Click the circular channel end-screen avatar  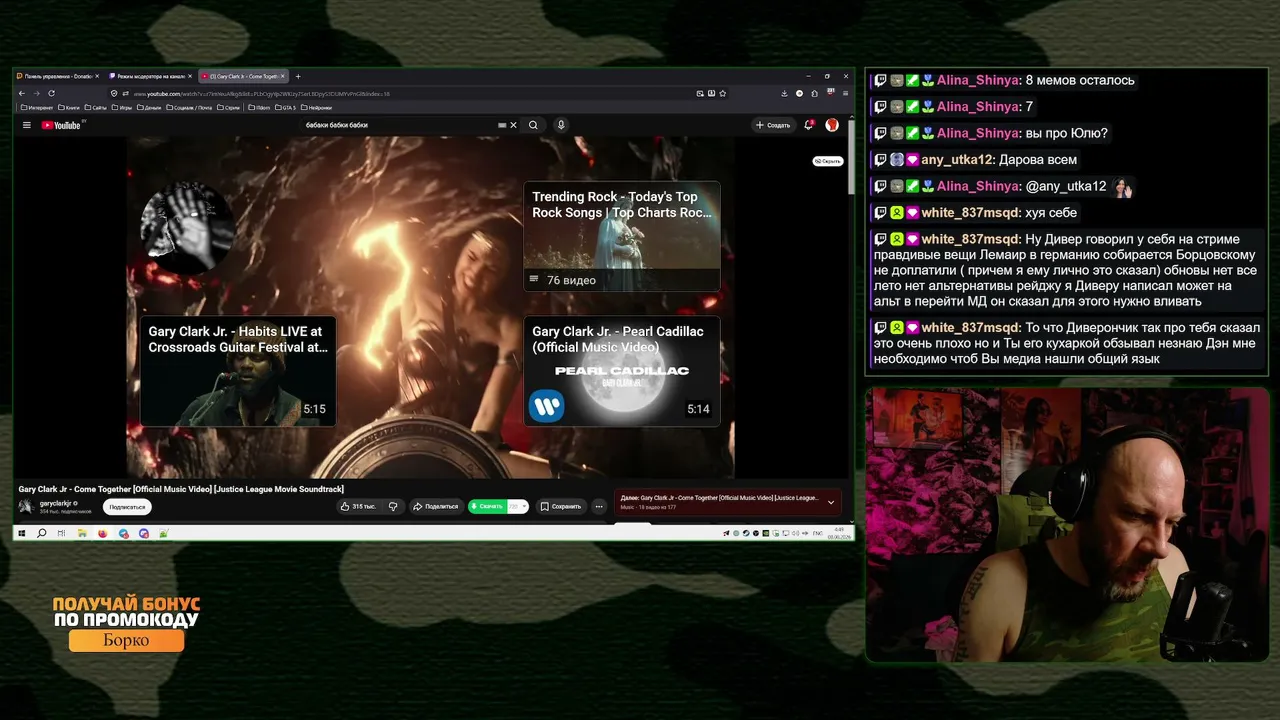[188, 229]
